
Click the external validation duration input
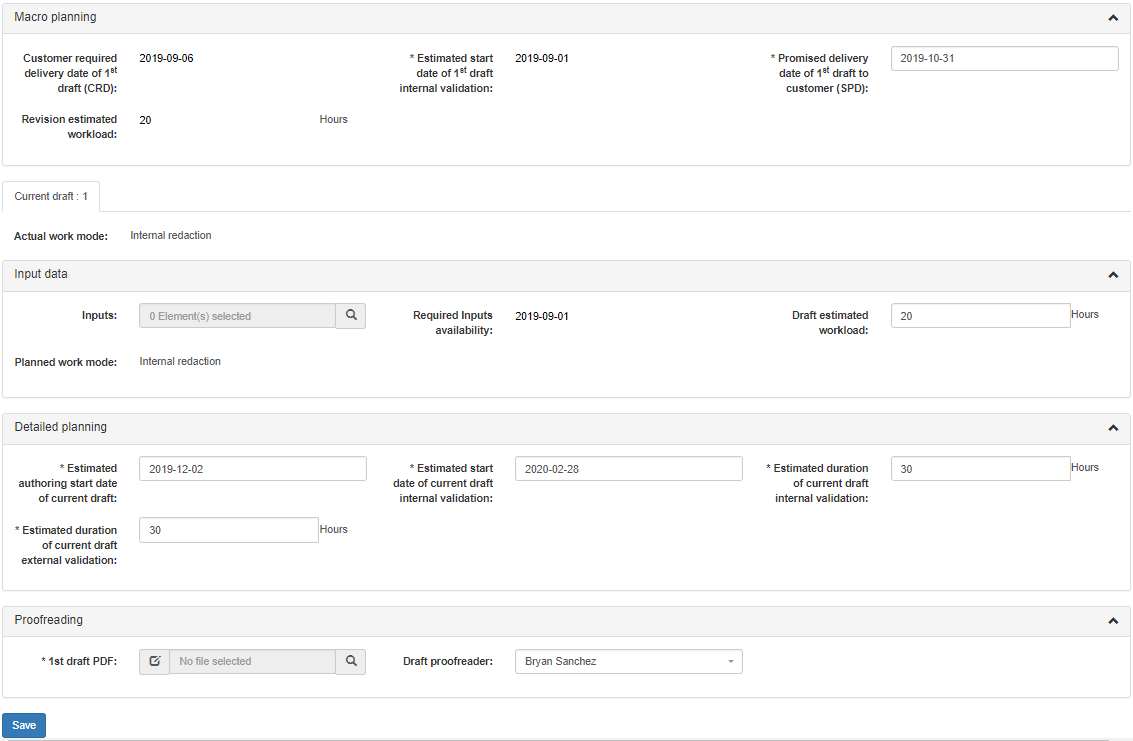tap(229, 530)
